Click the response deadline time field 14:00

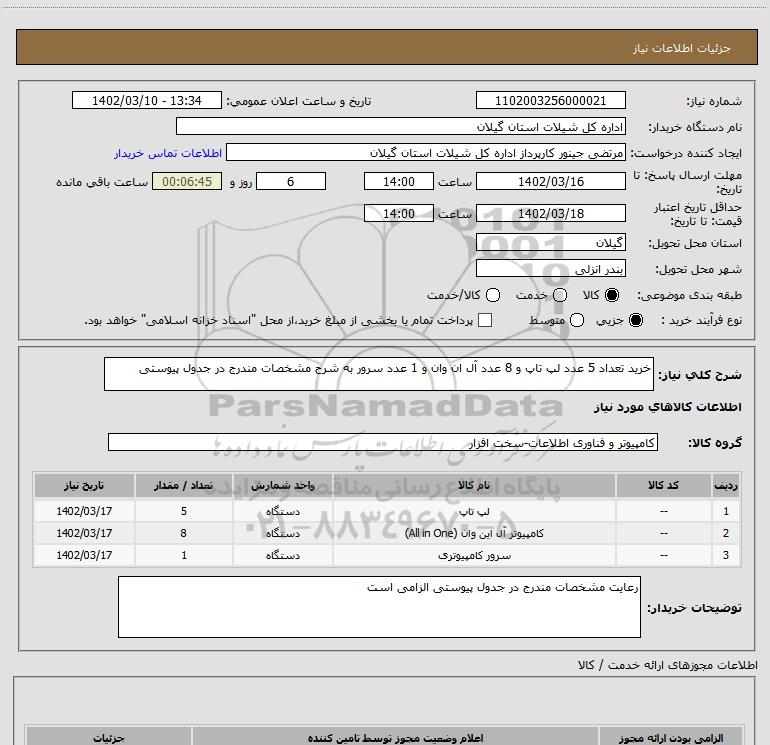[399, 181]
